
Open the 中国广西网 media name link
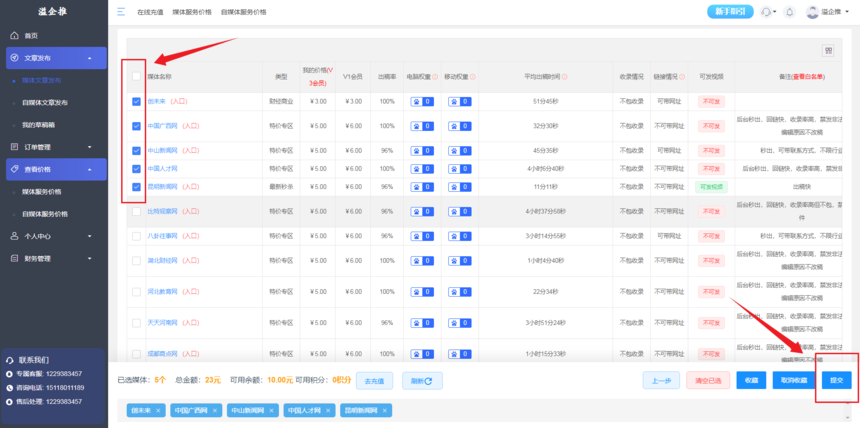click(x=162, y=126)
